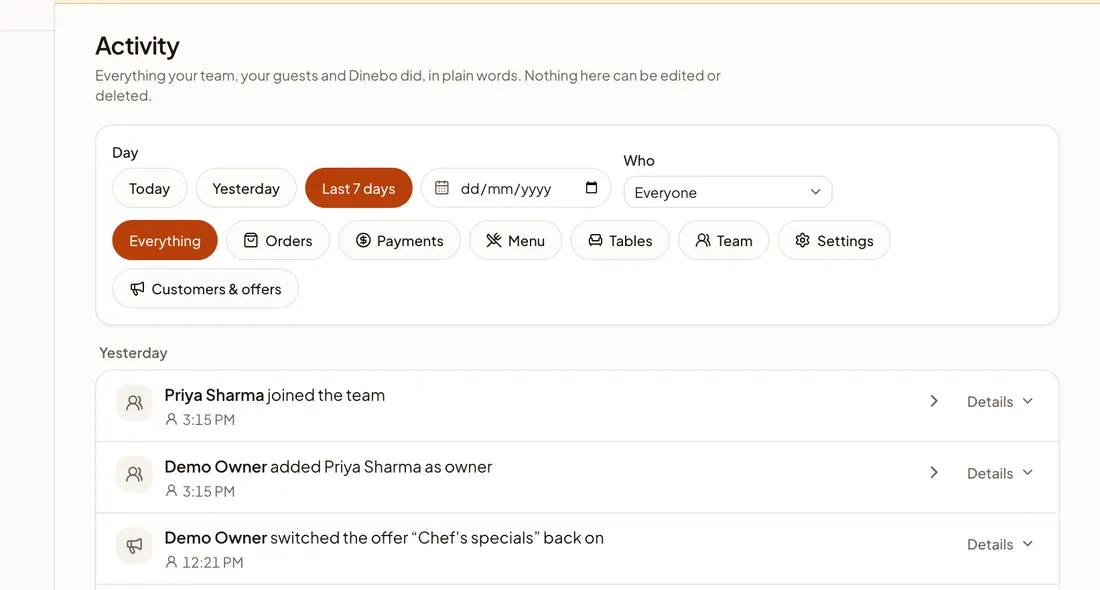Image resolution: width=1100 pixels, height=590 pixels.
Task: Show only Payments activity
Action: click(x=399, y=241)
